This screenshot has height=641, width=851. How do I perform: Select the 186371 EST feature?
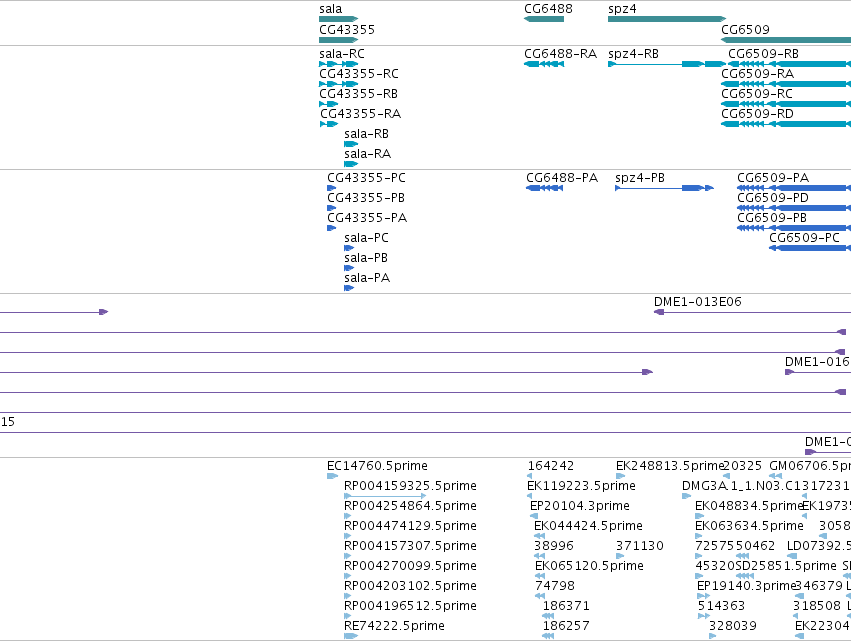[548, 616]
